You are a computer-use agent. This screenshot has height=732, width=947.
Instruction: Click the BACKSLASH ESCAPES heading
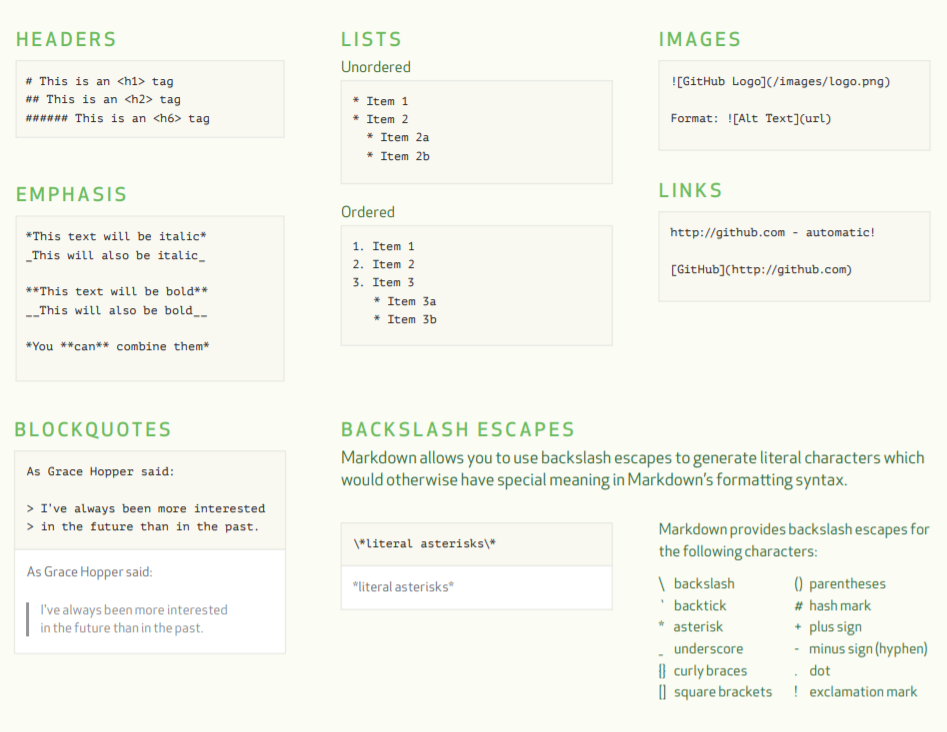458,430
